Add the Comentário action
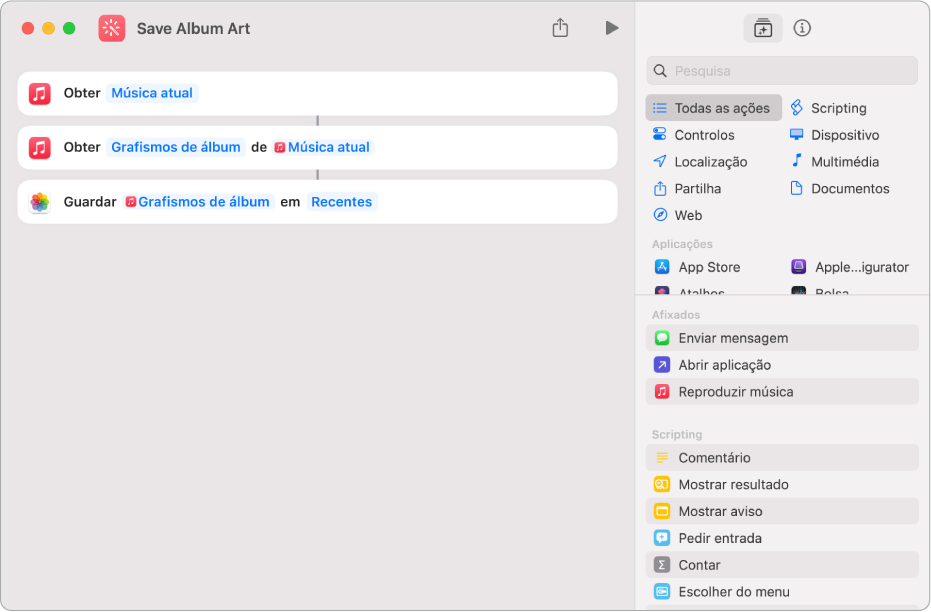Screen dimensions: 931x612 pos(782,458)
